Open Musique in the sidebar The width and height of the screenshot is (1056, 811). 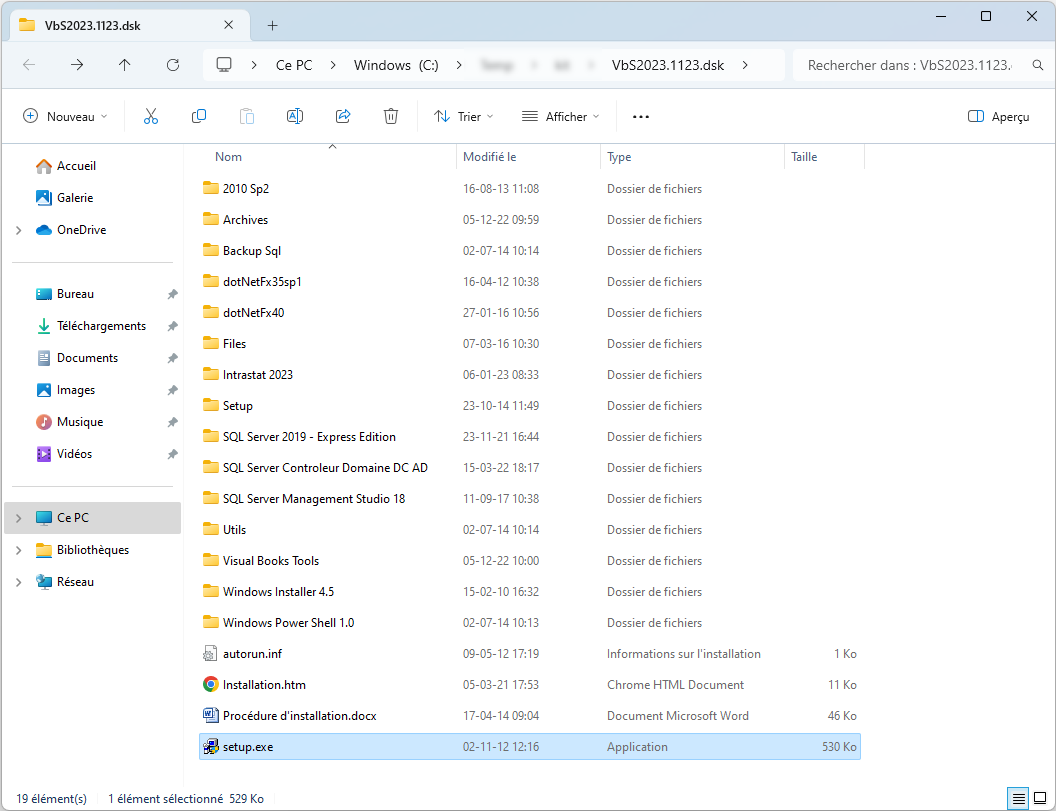coord(69,422)
